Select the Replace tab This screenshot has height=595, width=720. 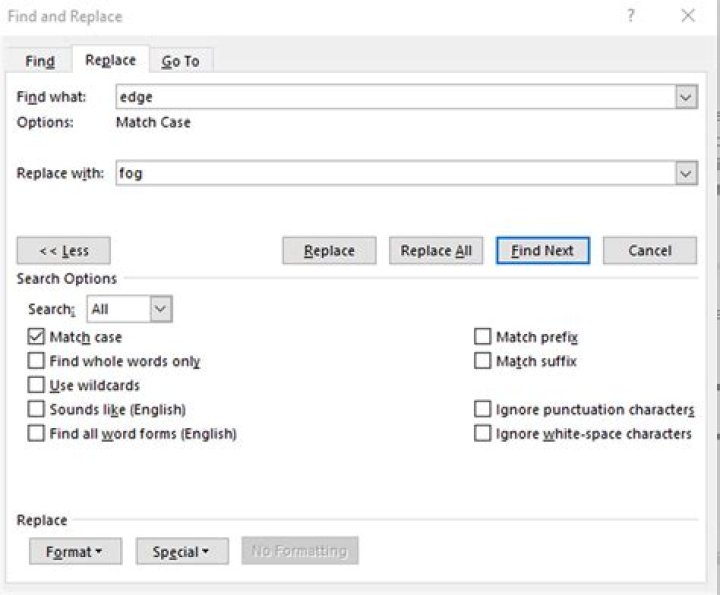coord(111,60)
